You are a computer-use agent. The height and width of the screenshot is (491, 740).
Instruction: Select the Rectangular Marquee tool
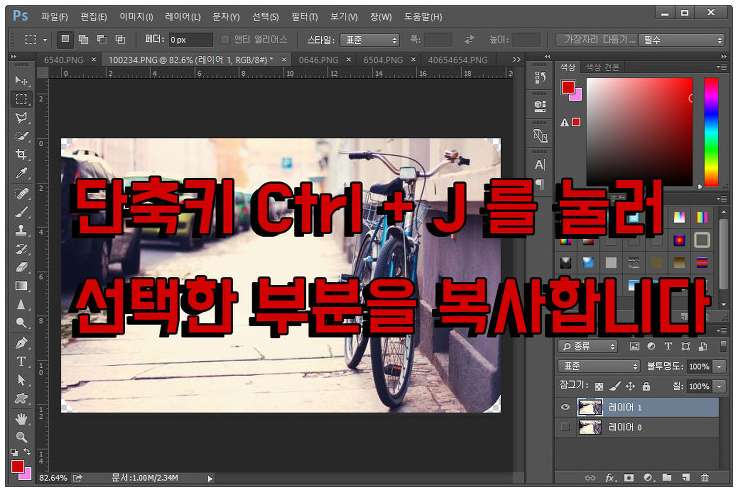pos(21,99)
